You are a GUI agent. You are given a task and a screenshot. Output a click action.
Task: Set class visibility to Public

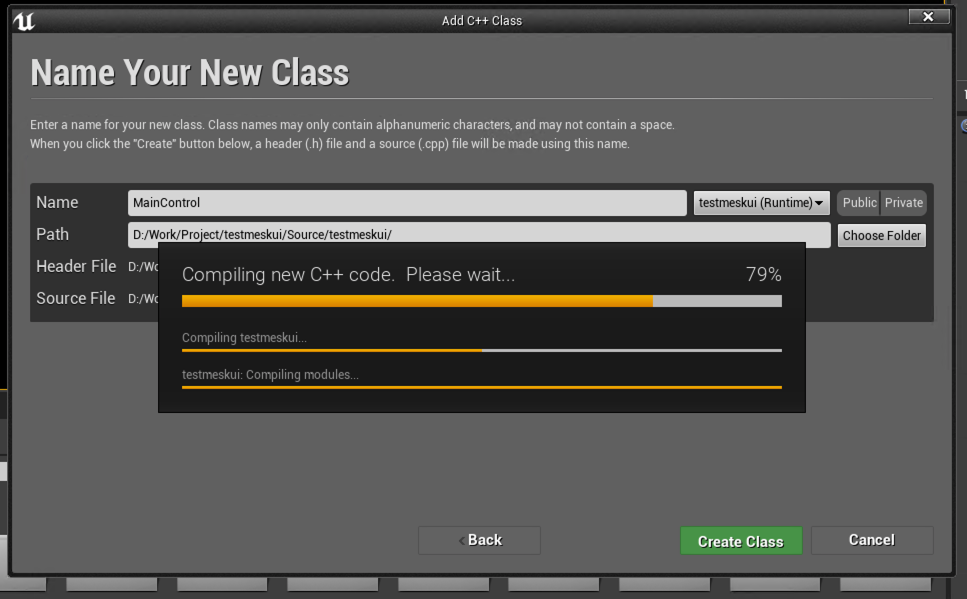tap(859, 203)
